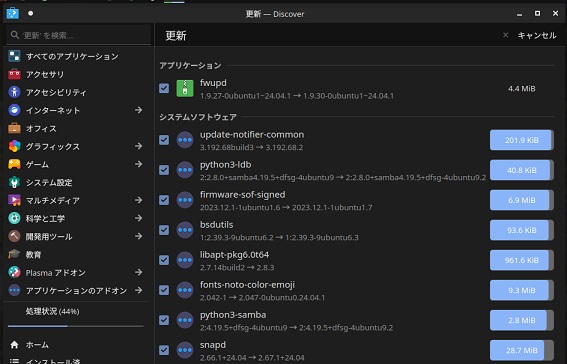Click the Multimedia category icon

tap(14, 200)
